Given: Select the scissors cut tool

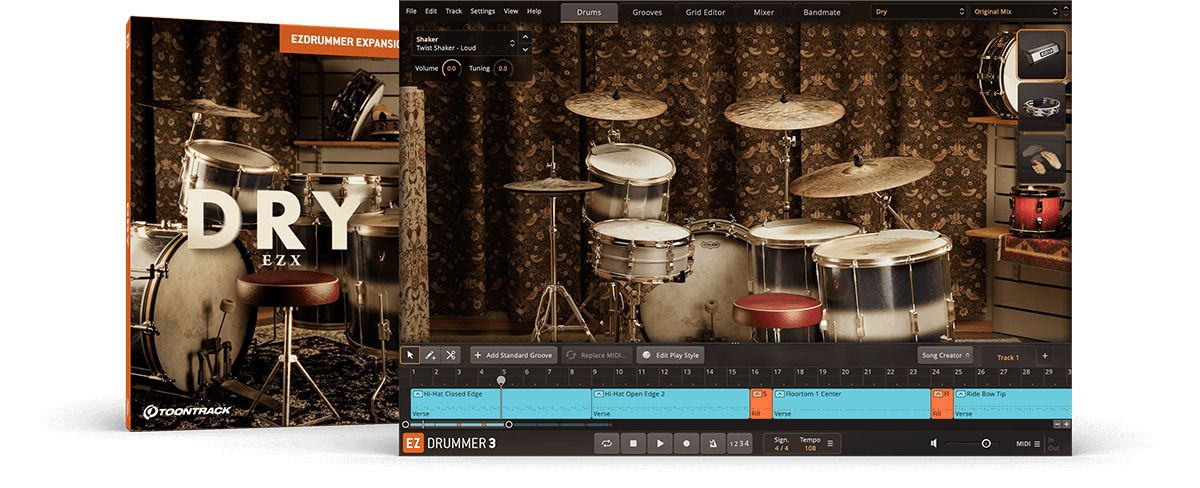Looking at the screenshot, I should tap(450, 355).
